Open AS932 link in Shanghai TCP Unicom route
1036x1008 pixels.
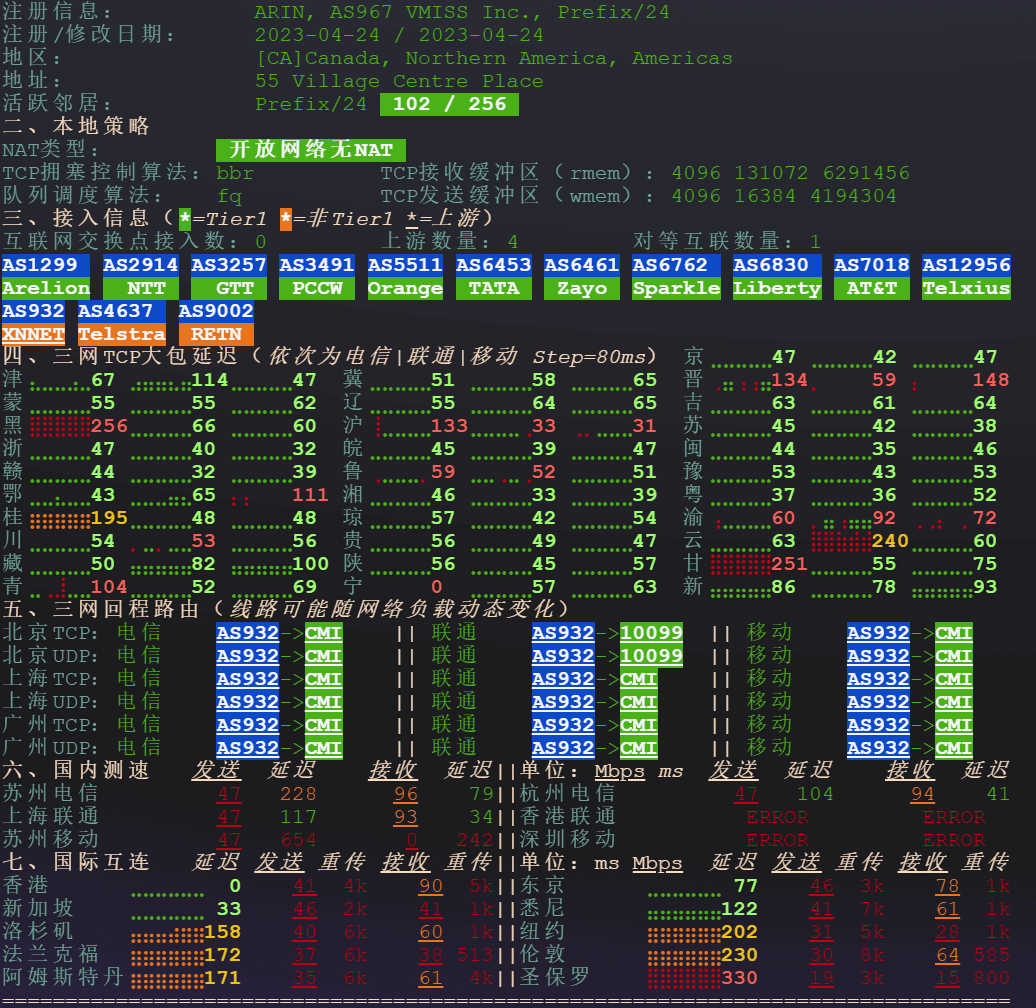click(x=563, y=679)
